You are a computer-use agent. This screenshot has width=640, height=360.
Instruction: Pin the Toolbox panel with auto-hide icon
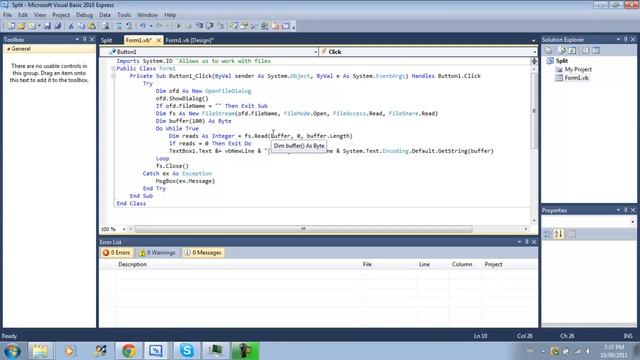click(84, 40)
